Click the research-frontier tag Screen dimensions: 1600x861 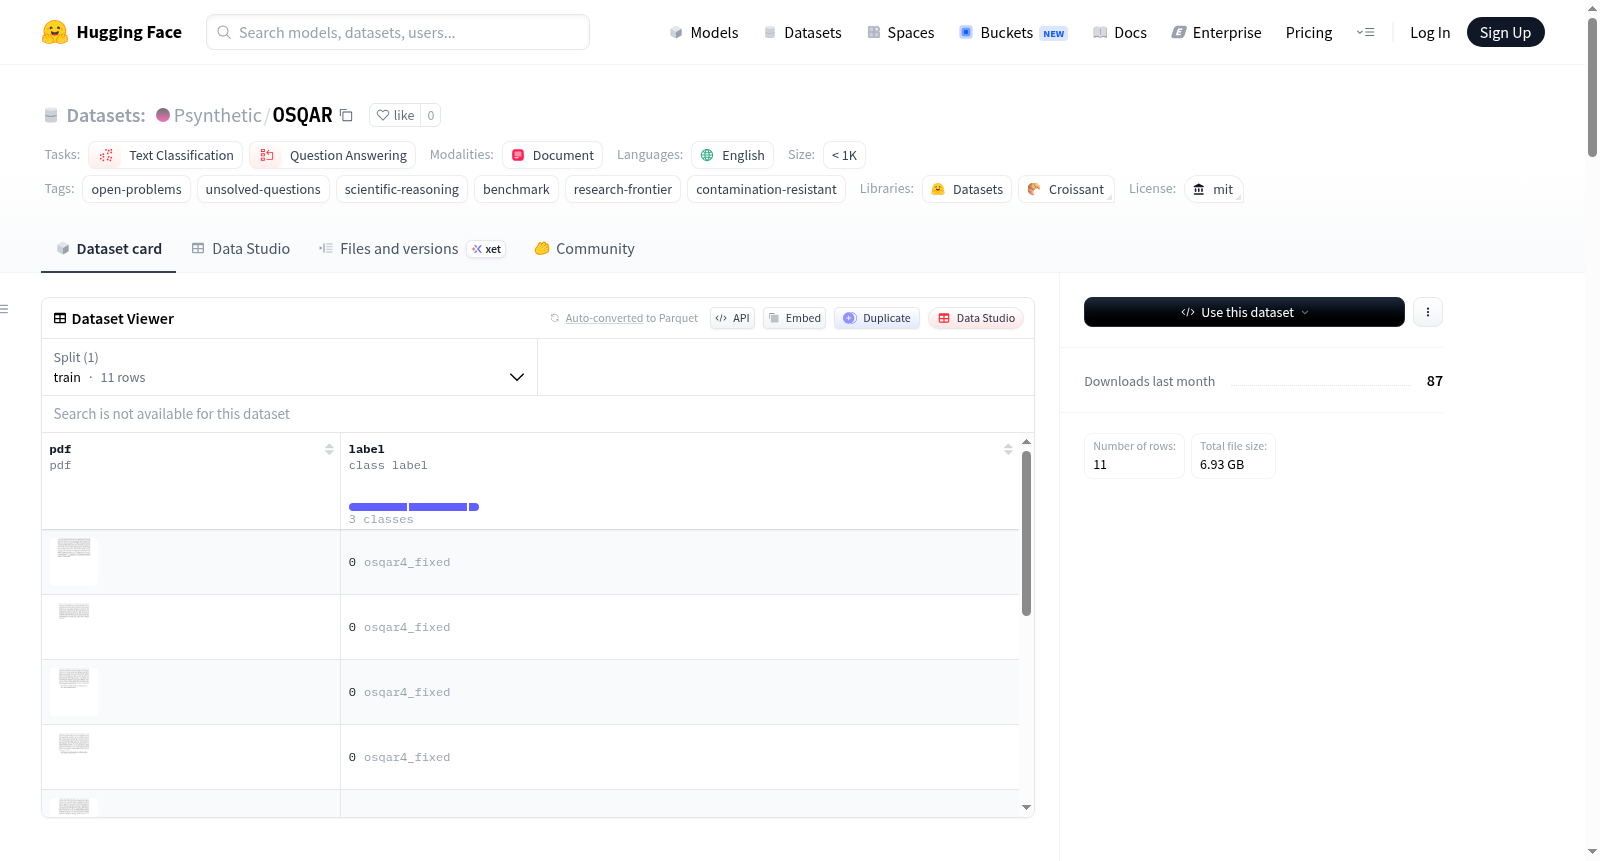pos(623,189)
